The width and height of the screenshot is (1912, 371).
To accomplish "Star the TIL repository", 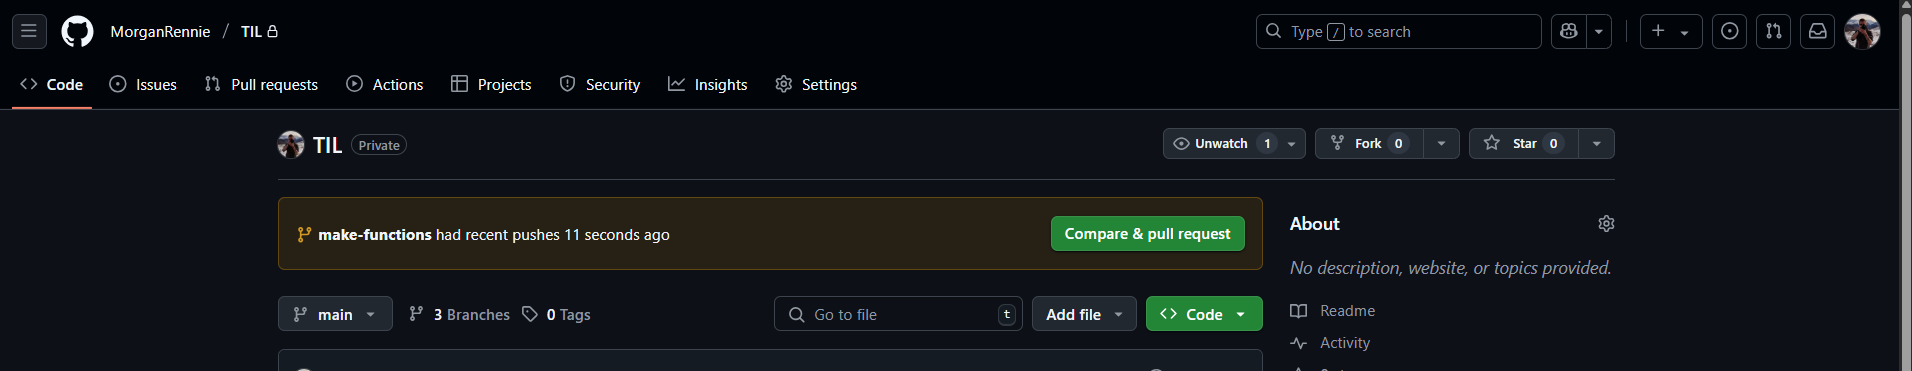I will point(1524,143).
